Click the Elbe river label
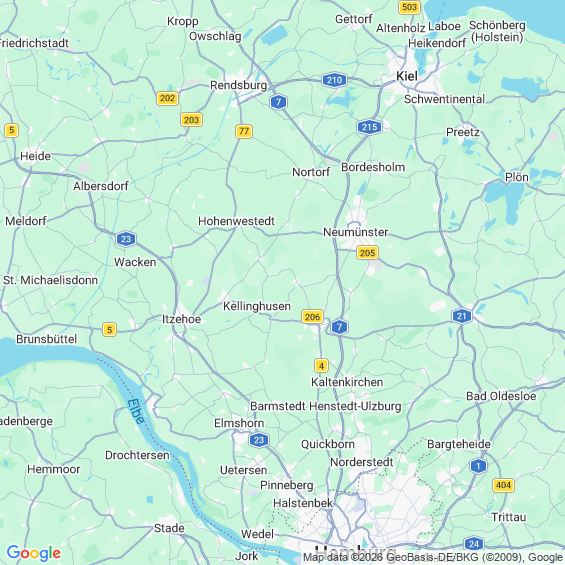The height and width of the screenshot is (565, 565). 137,411
